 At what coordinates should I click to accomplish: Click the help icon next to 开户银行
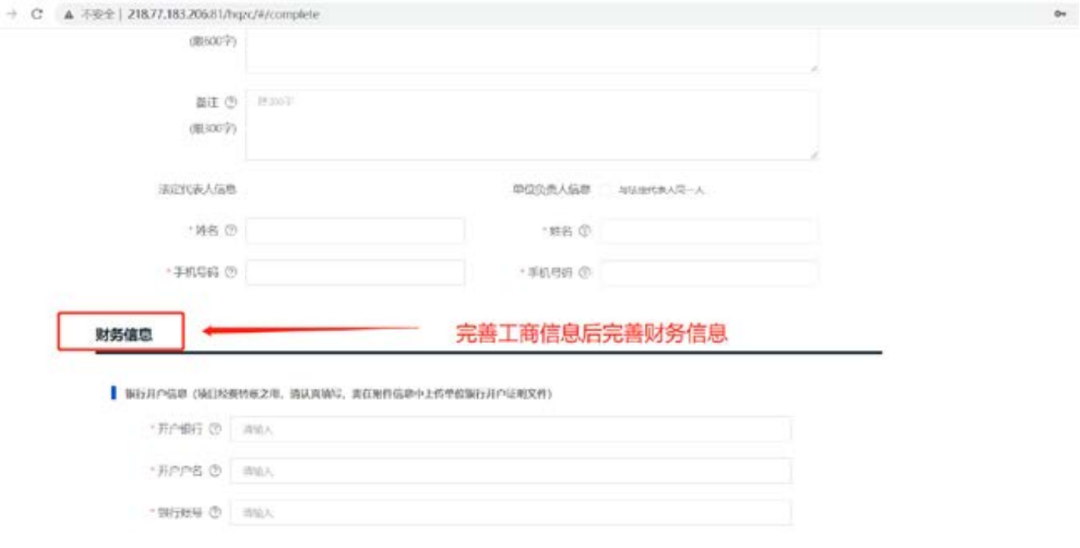[215, 429]
